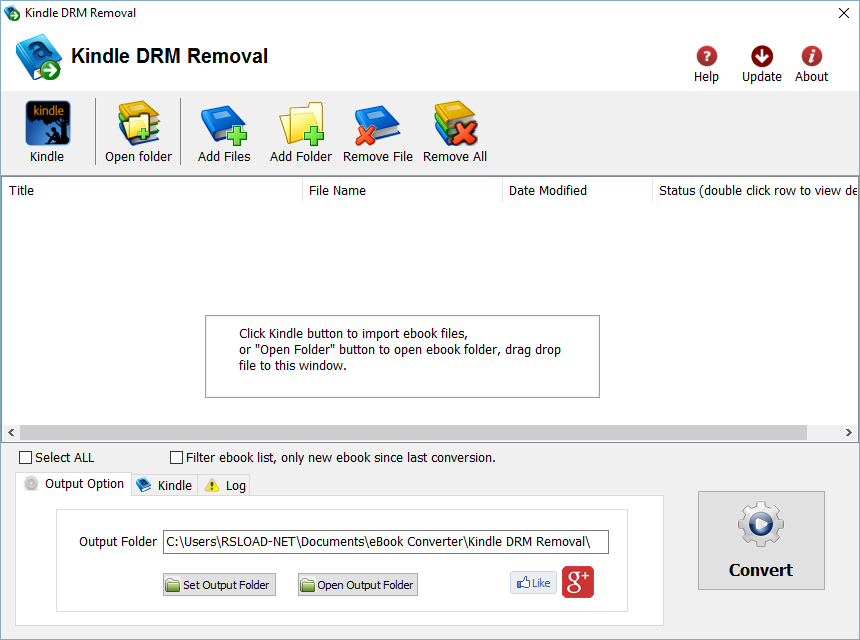Check the Select ALL checkbox
Viewport: 860px width, 640px height.
25,457
